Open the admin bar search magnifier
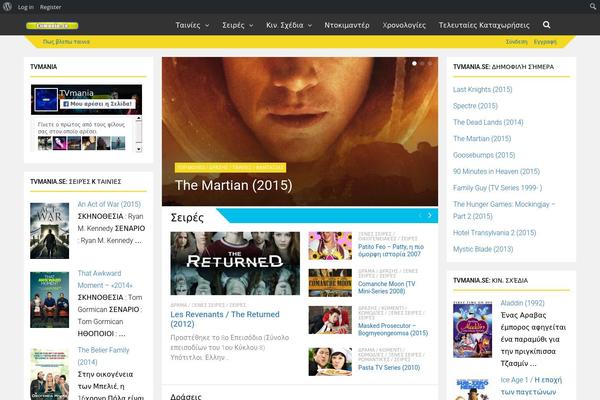This screenshot has width=600, height=400. (593, 7)
